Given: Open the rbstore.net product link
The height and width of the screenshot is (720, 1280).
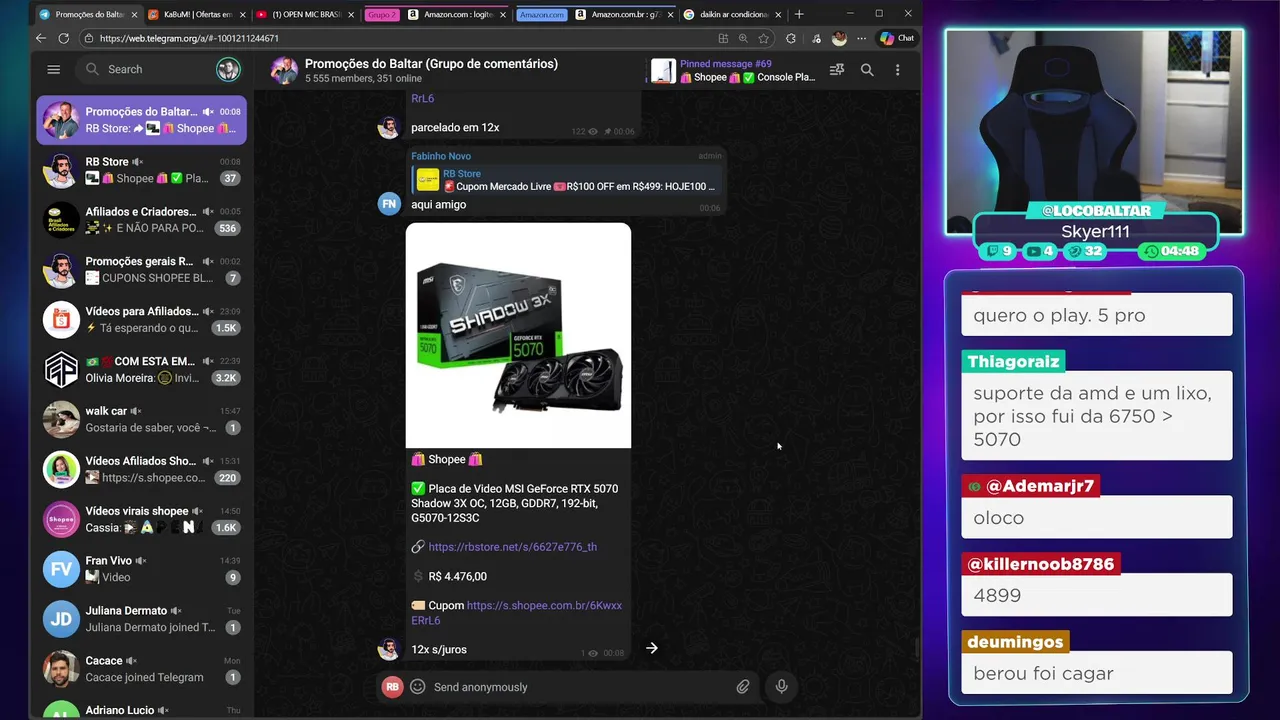Looking at the screenshot, I should (512, 547).
